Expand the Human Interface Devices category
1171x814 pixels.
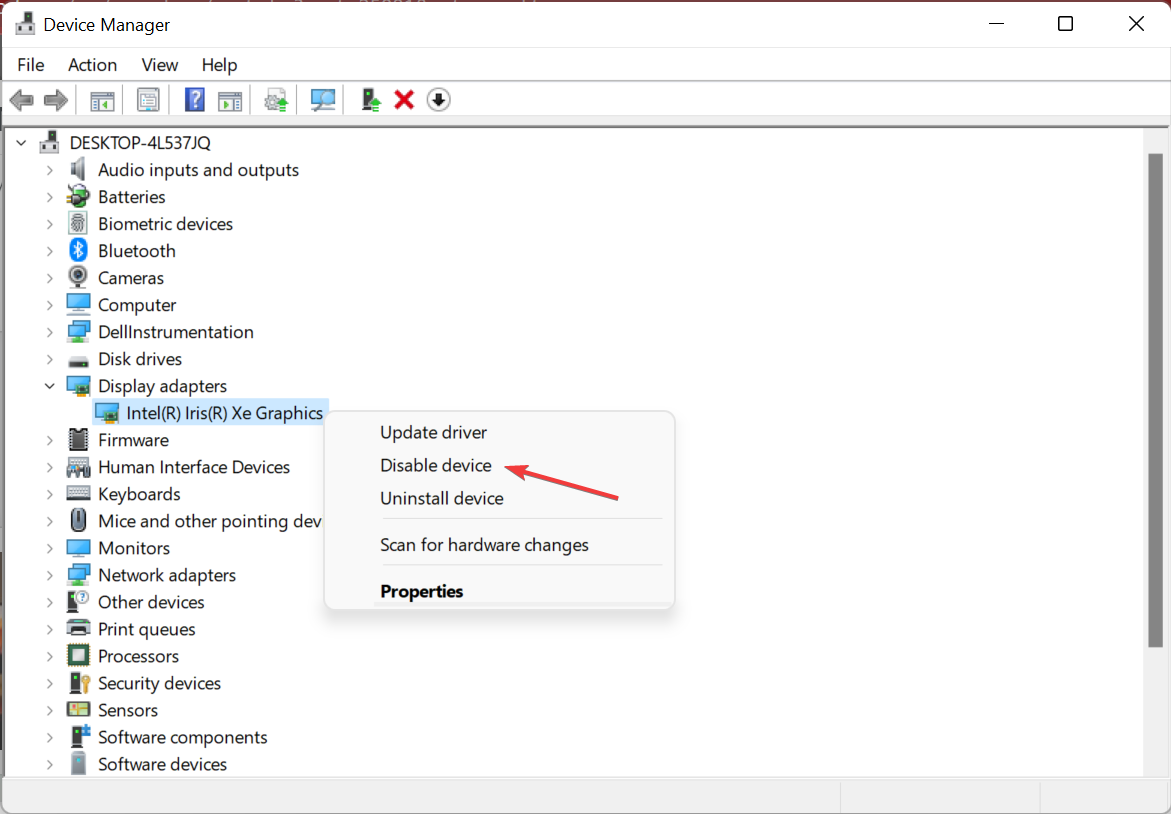50,467
